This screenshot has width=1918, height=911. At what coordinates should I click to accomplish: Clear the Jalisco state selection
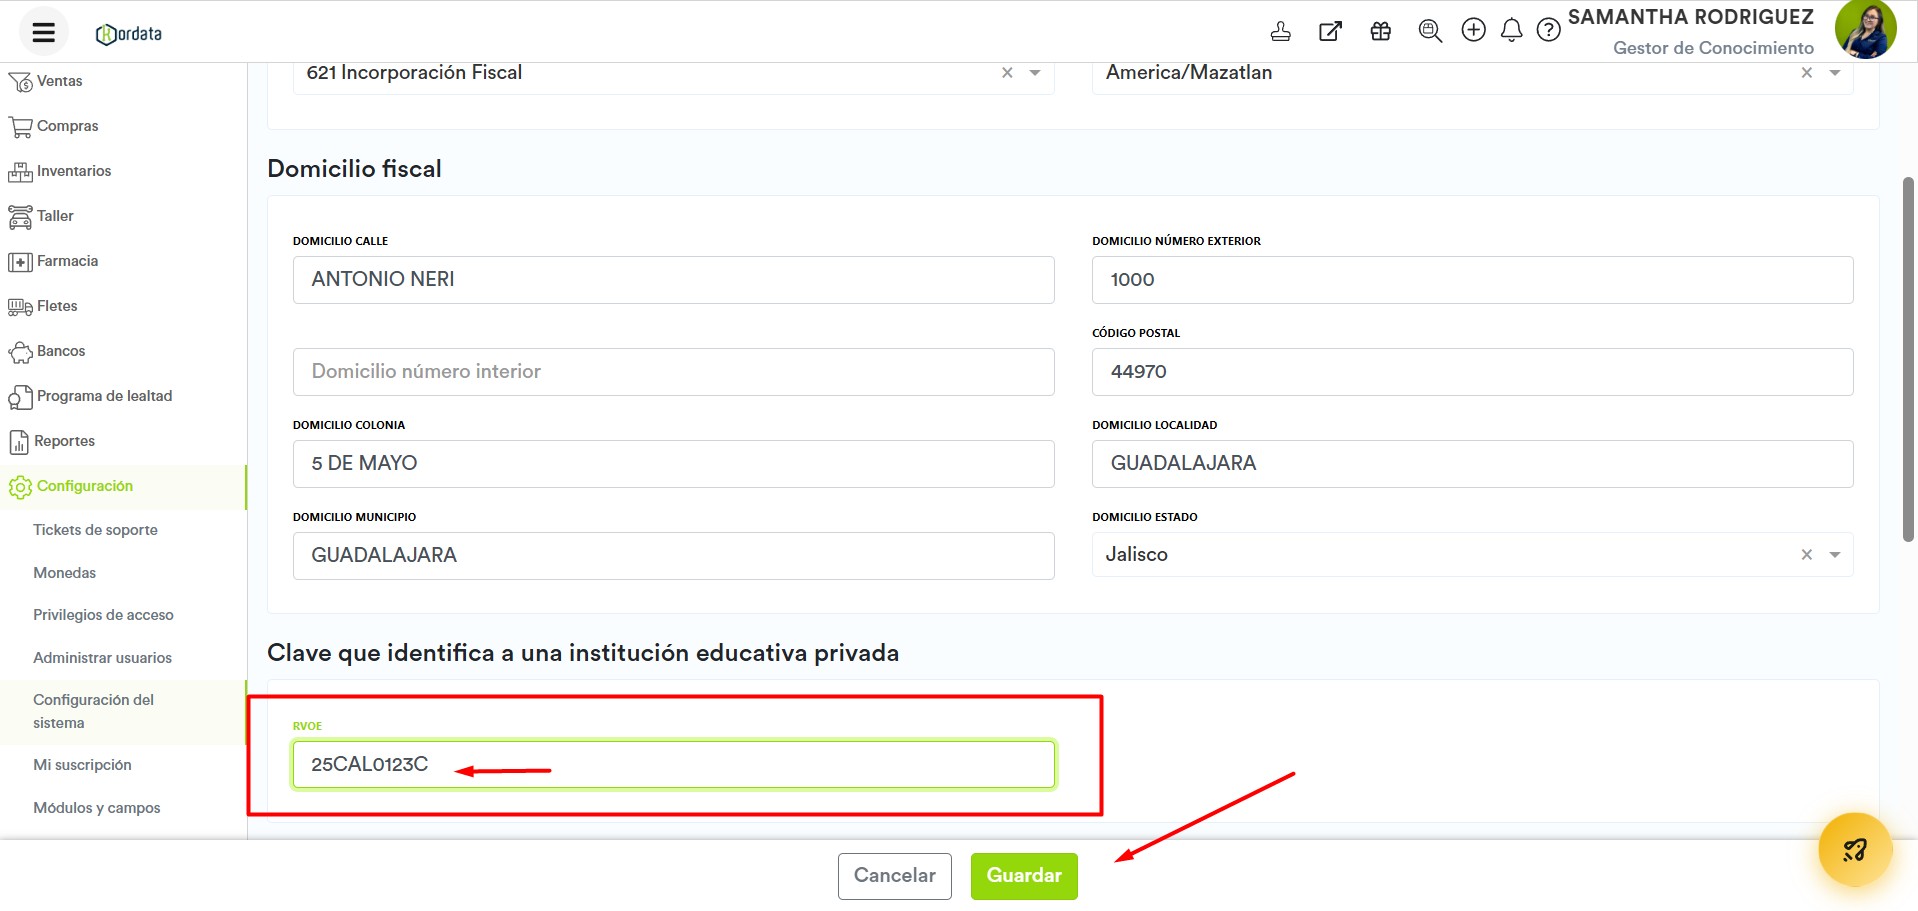(x=1807, y=555)
